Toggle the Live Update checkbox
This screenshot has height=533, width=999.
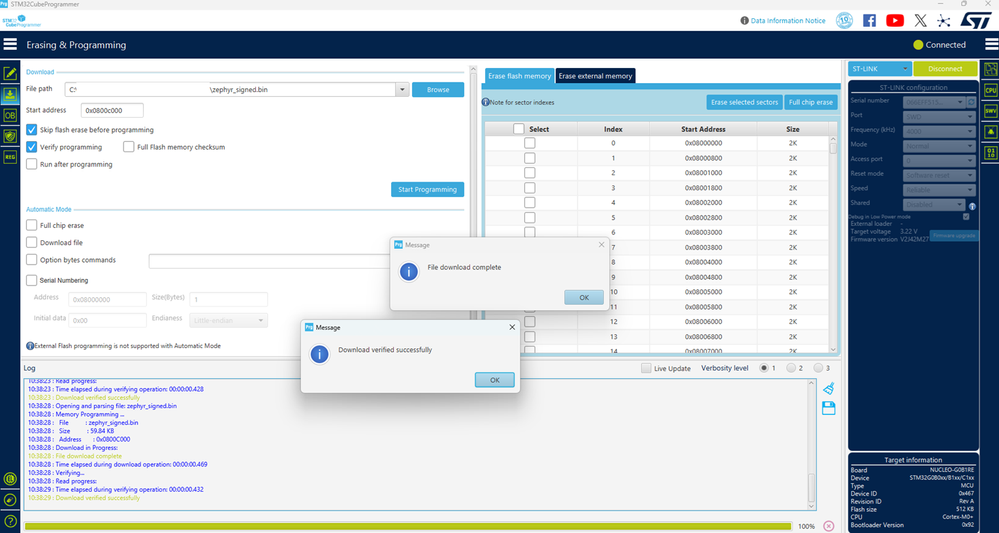[646, 368]
